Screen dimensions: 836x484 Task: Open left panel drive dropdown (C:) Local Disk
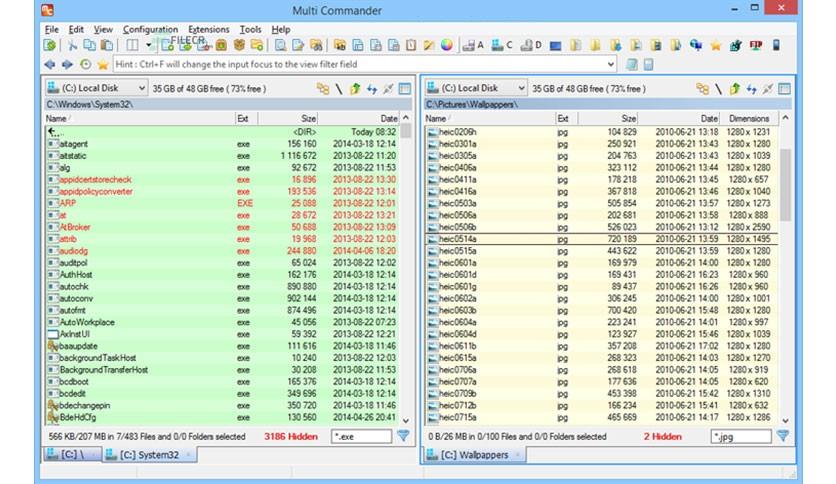(x=96, y=88)
